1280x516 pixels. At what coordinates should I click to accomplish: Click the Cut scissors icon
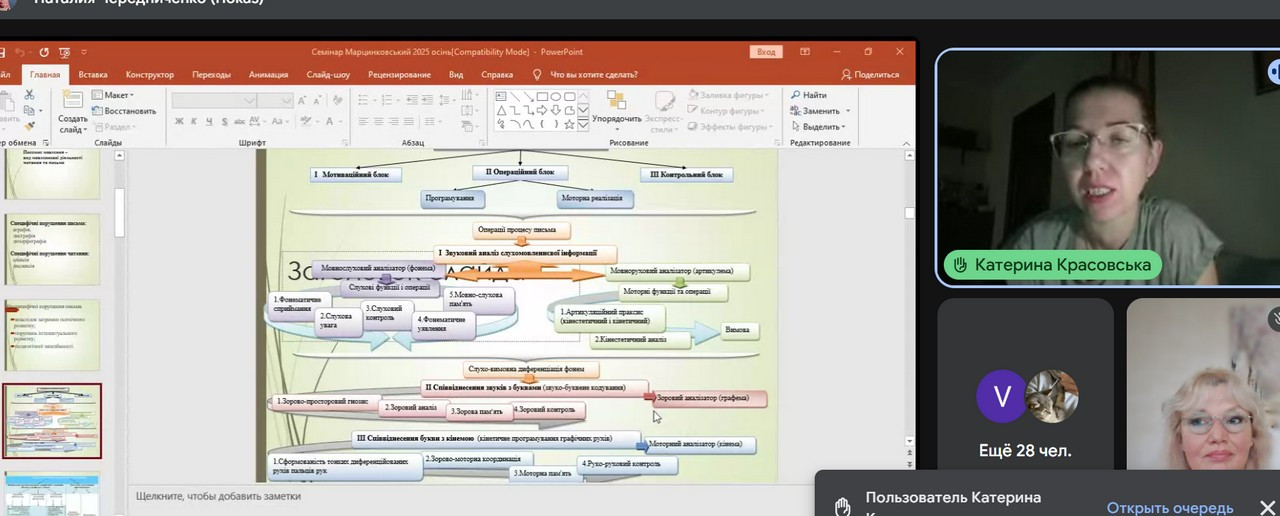tap(29, 95)
